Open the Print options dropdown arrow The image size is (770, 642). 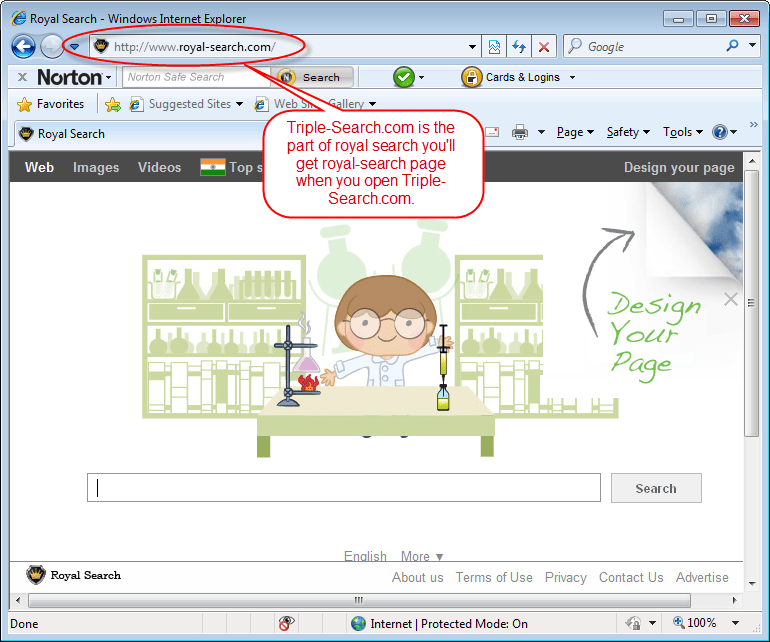click(541, 132)
